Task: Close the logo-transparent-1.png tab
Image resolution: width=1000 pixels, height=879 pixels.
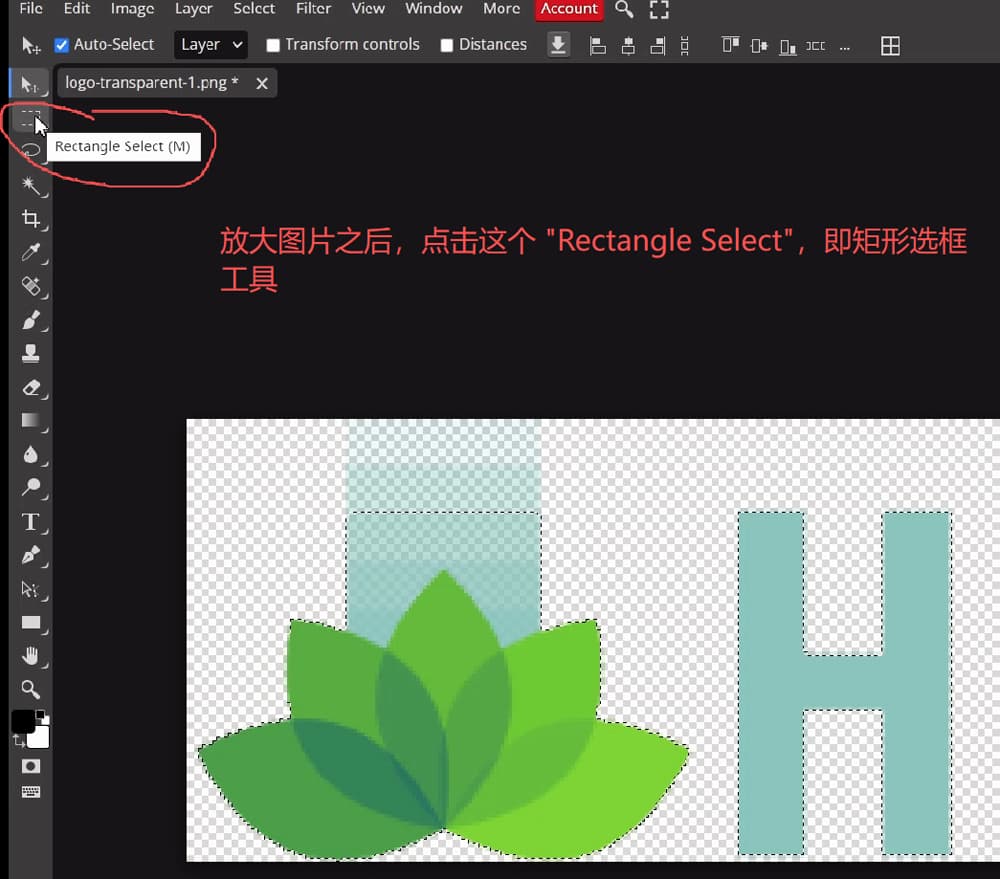Action: (x=261, y=83)
